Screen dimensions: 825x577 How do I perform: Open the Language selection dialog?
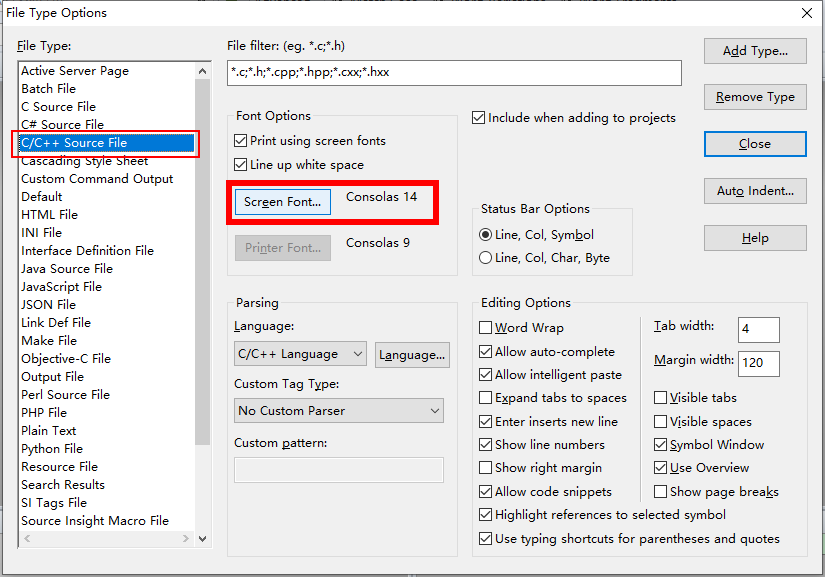(x=410, y=354)
